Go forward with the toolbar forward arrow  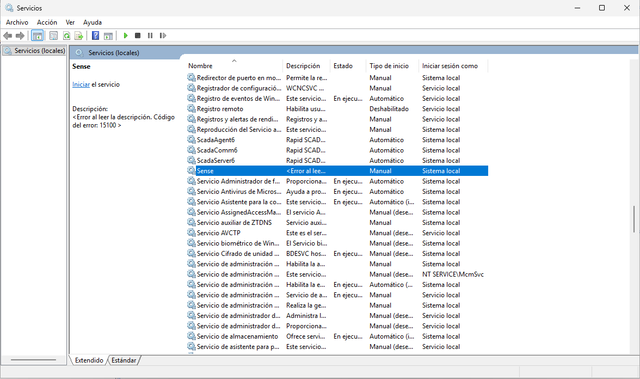pyautogui.click(x=20, y=36)
